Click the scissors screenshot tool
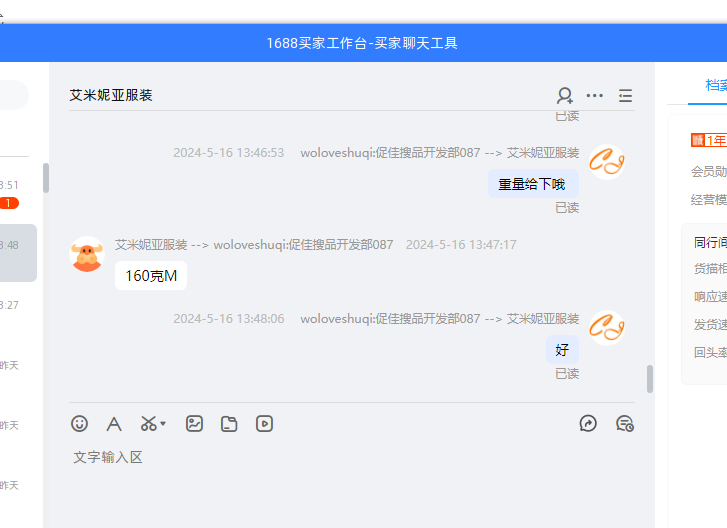Viewport: 727px width, 528px height. 148,423
